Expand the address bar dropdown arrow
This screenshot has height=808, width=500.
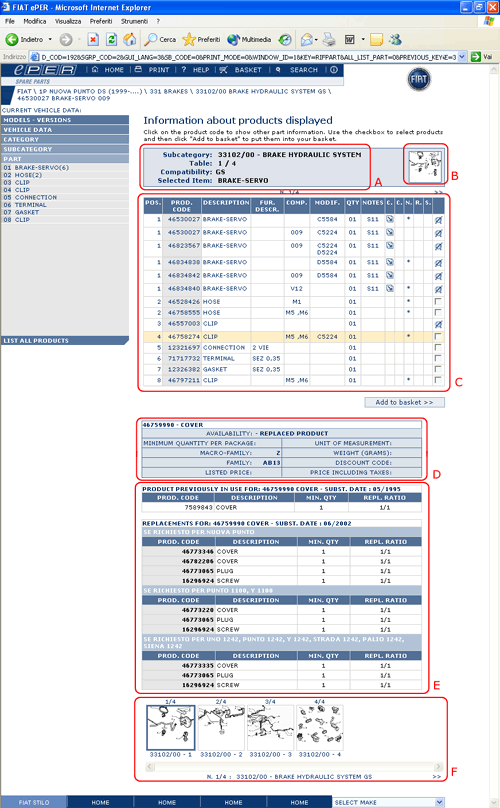tap(462, 57)
